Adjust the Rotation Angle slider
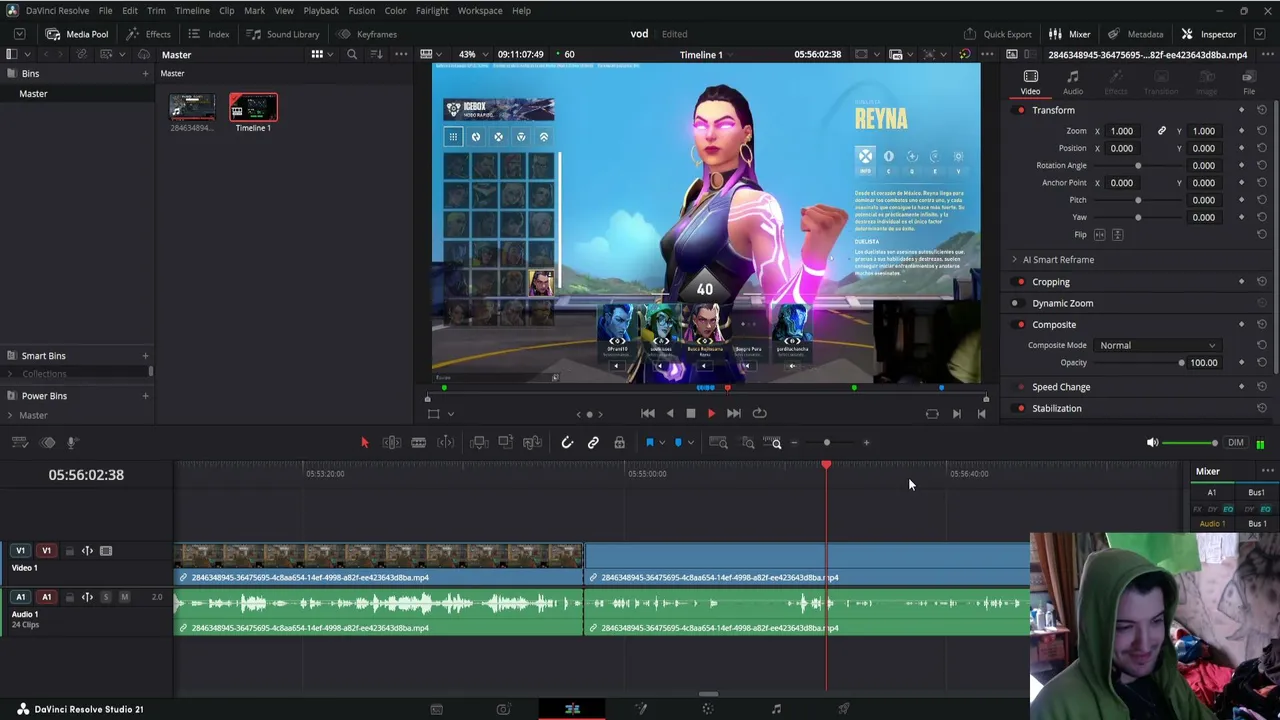The width and height of the screenshot is (1280, 720). (x=1138, y=166)
